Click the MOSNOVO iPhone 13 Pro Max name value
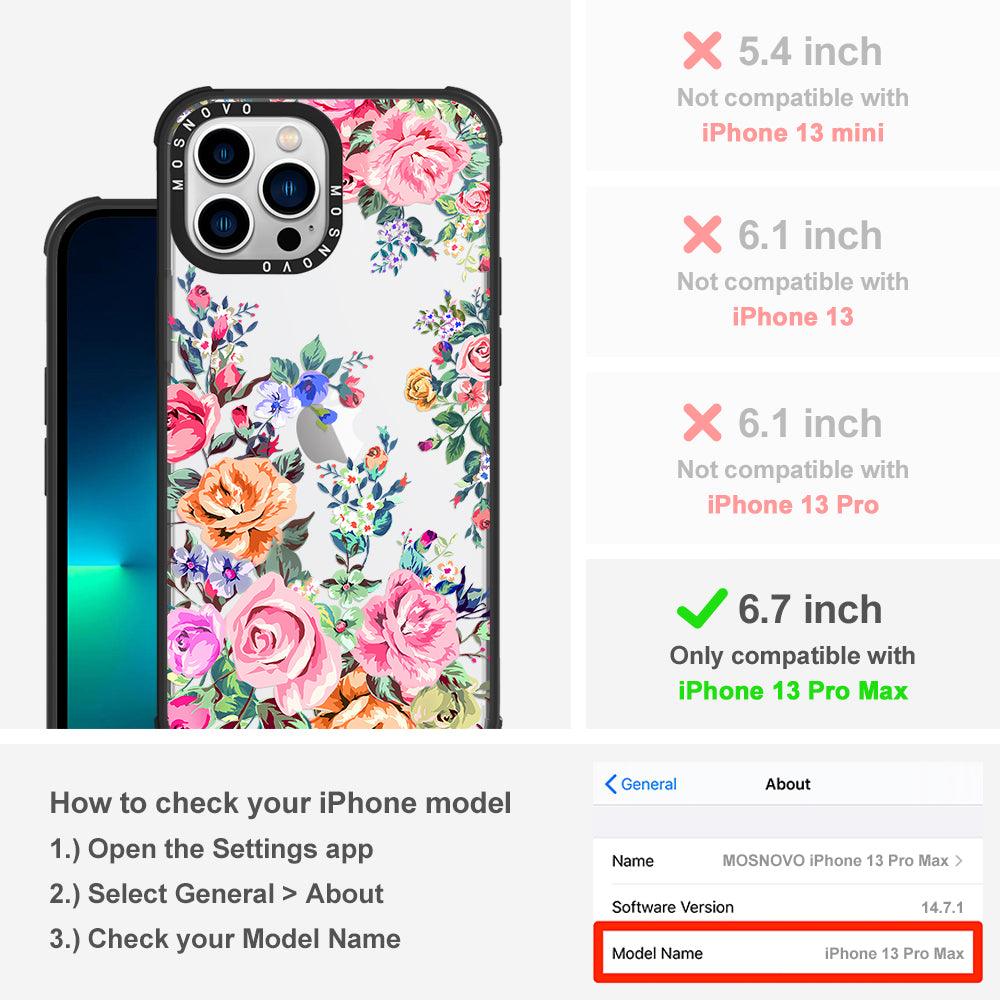This screenshot has width=1000, height=1000. 835,860
